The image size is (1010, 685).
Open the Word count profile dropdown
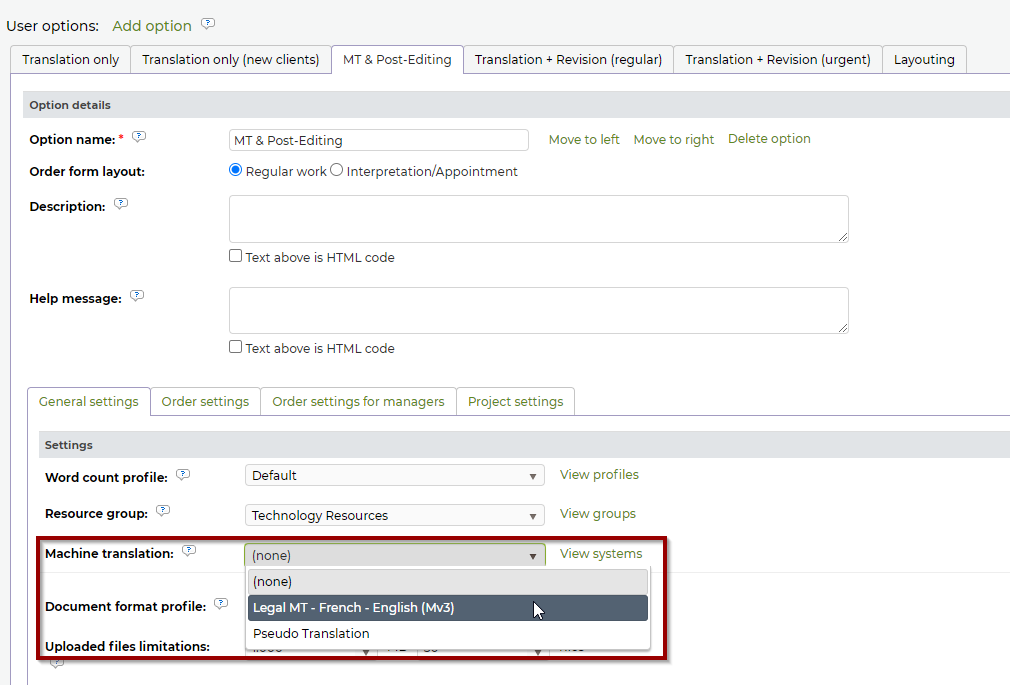[x=394, y=476]
